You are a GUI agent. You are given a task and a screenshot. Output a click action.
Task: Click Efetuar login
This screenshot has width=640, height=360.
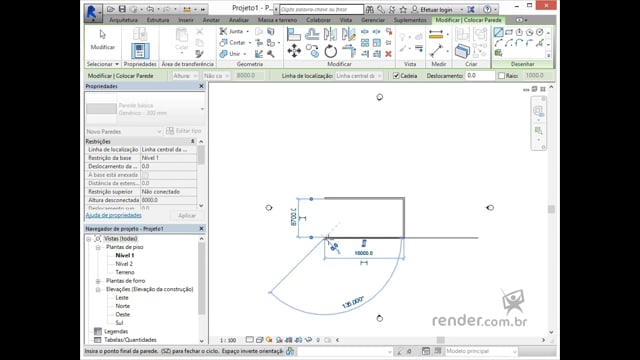click(436, 9)
